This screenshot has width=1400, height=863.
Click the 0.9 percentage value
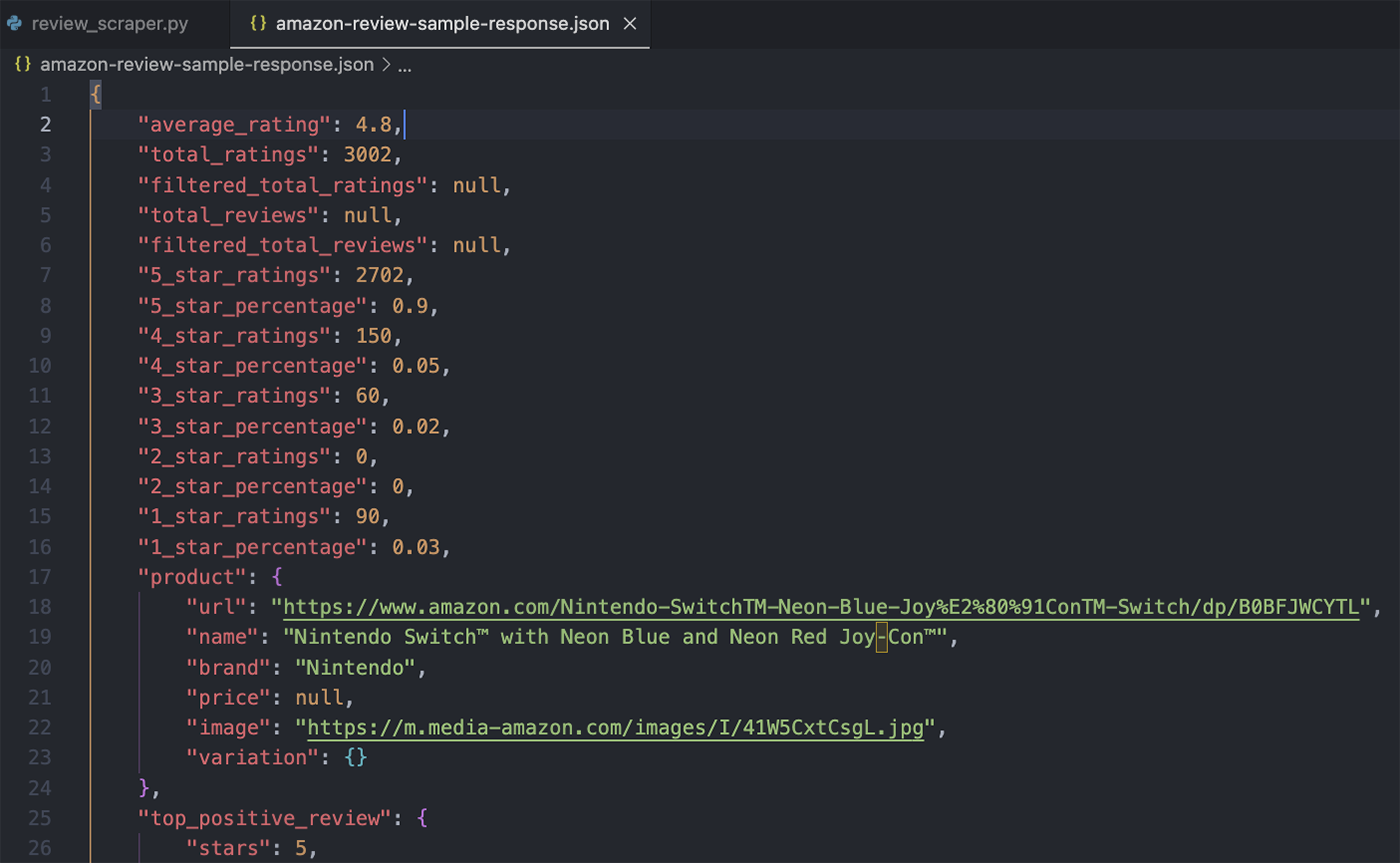pos(410,306)
